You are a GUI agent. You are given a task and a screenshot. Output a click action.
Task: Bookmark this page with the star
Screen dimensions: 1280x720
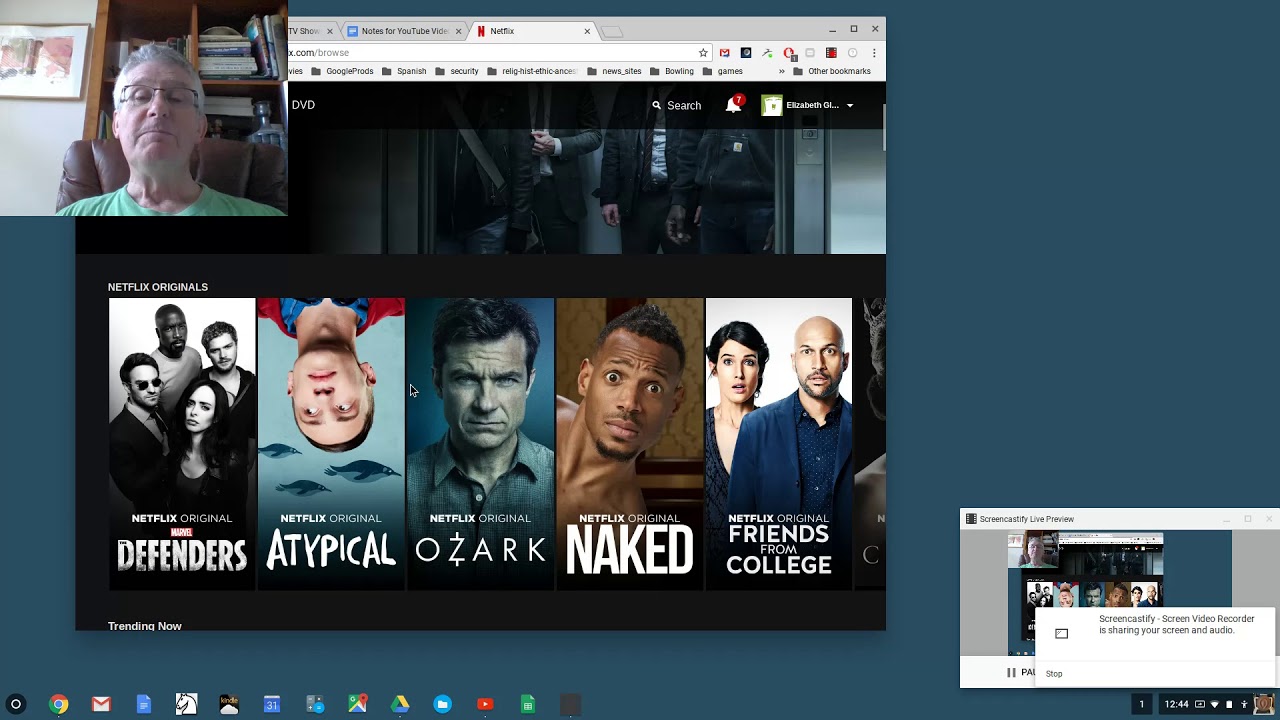click(x=703, y=53)
